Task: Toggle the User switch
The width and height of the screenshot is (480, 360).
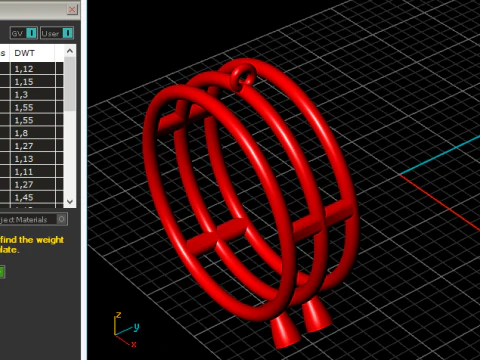Action: pos(57,33)
